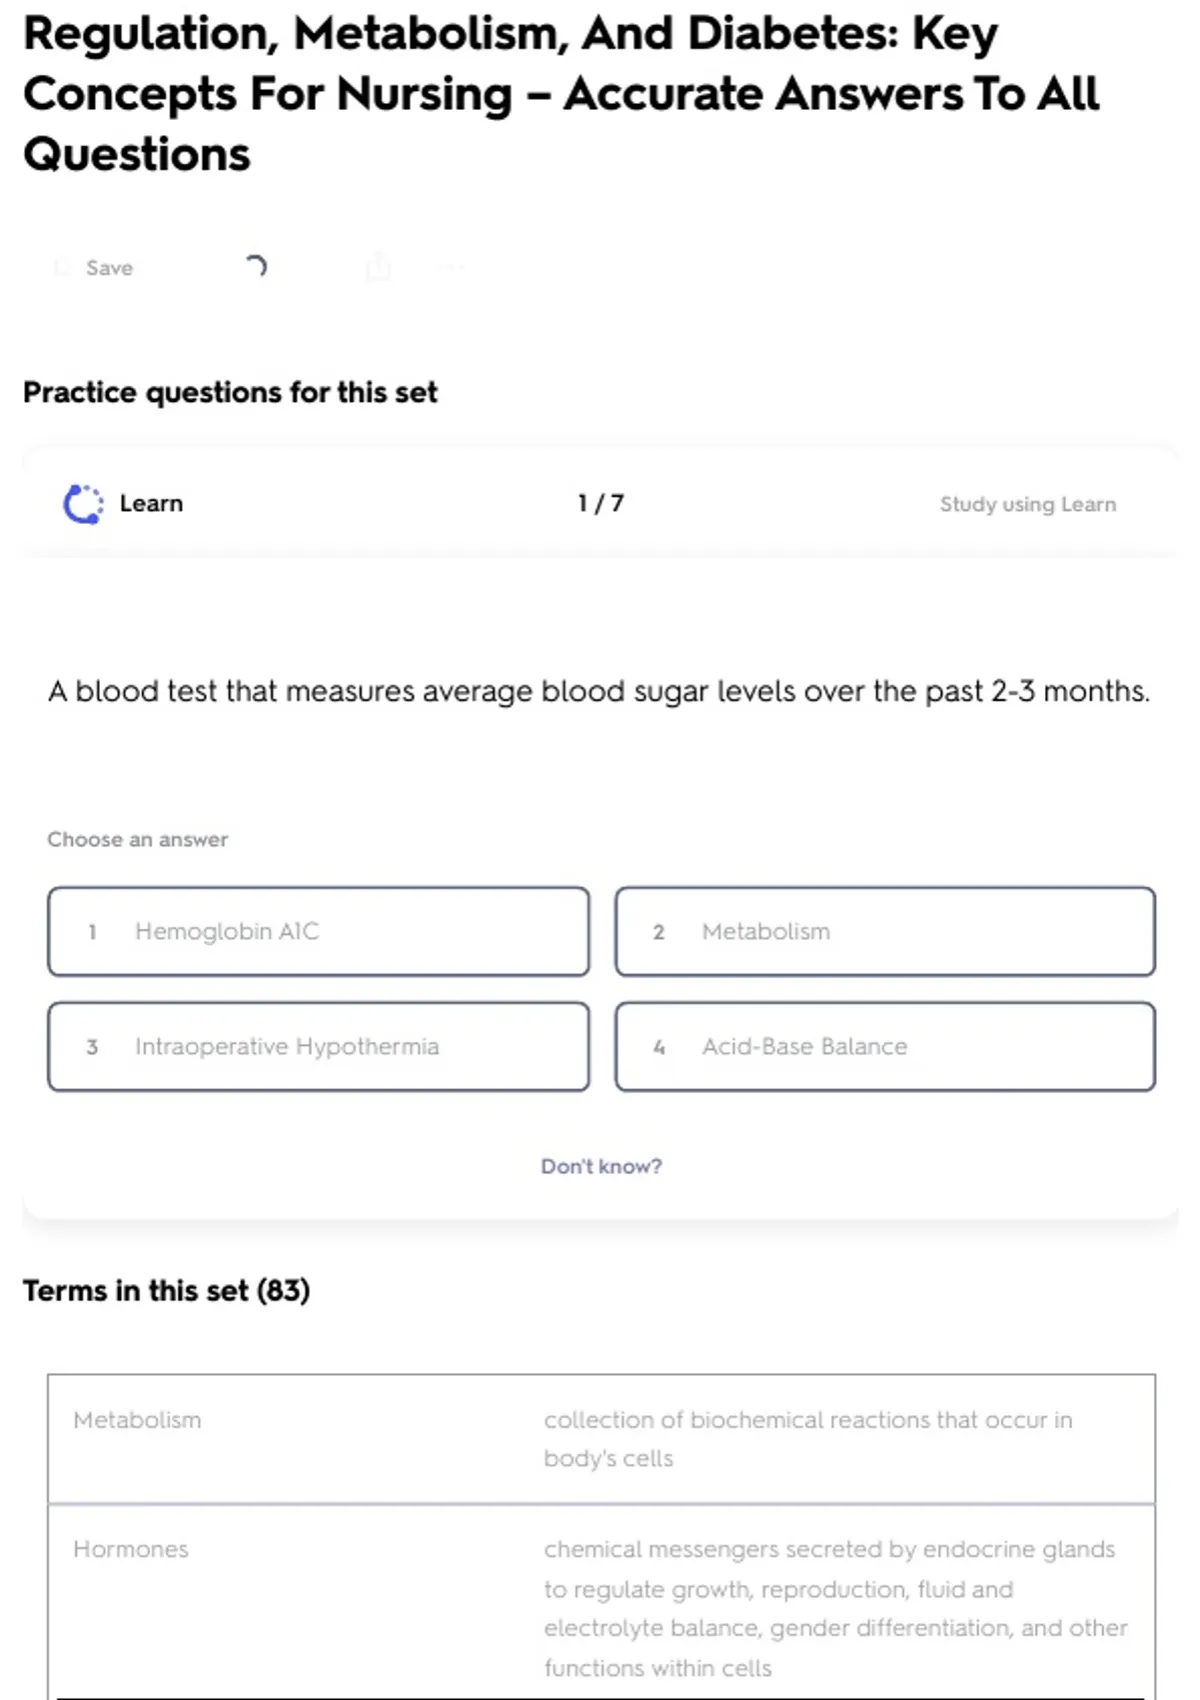The image size is (1200, 1700).
Task: Click the Save button
Action: (97, 268)
